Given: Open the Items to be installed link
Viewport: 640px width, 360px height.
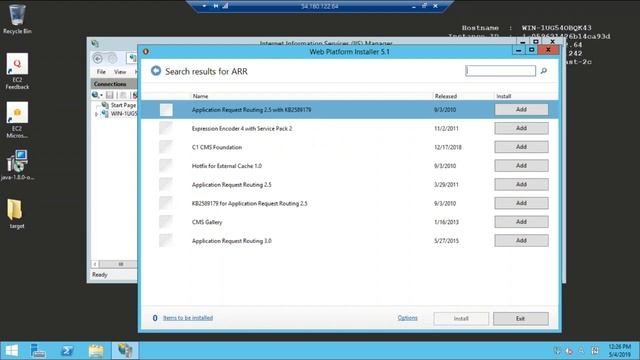Looking at the screenshot, I should pyautogui.click(x=188, y=318).
